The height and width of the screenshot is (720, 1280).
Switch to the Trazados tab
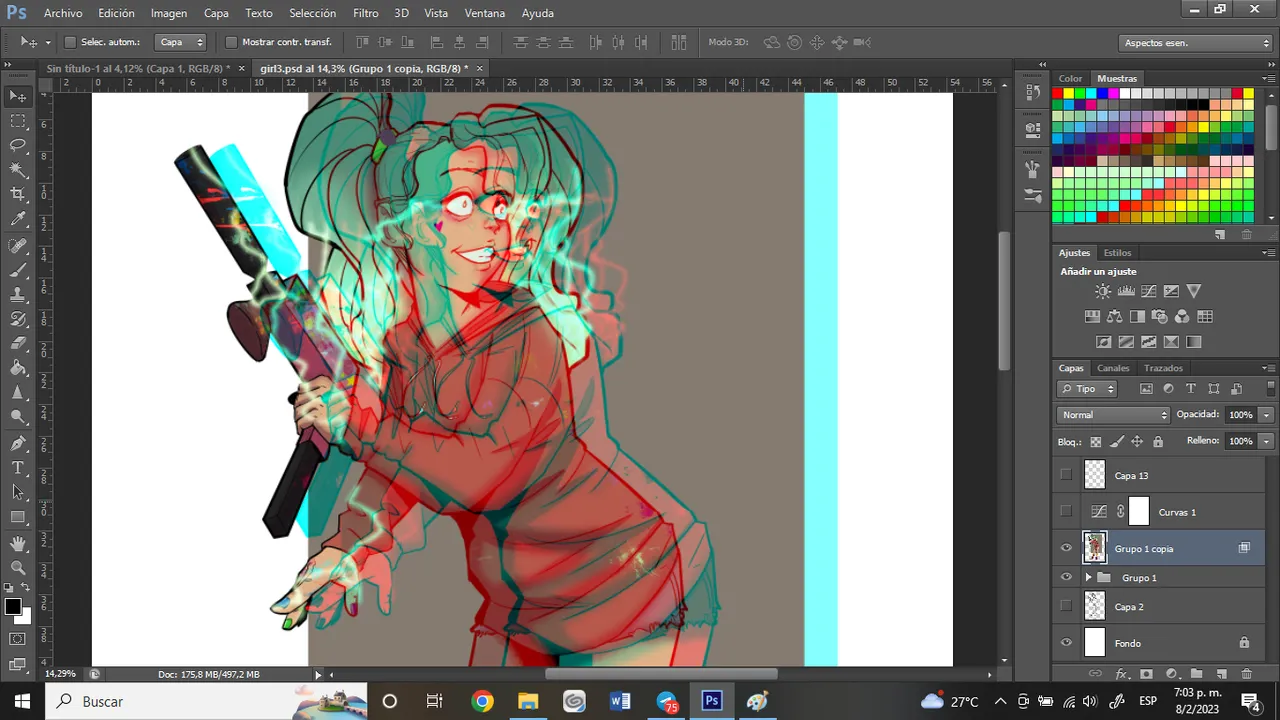(1163, 368)
